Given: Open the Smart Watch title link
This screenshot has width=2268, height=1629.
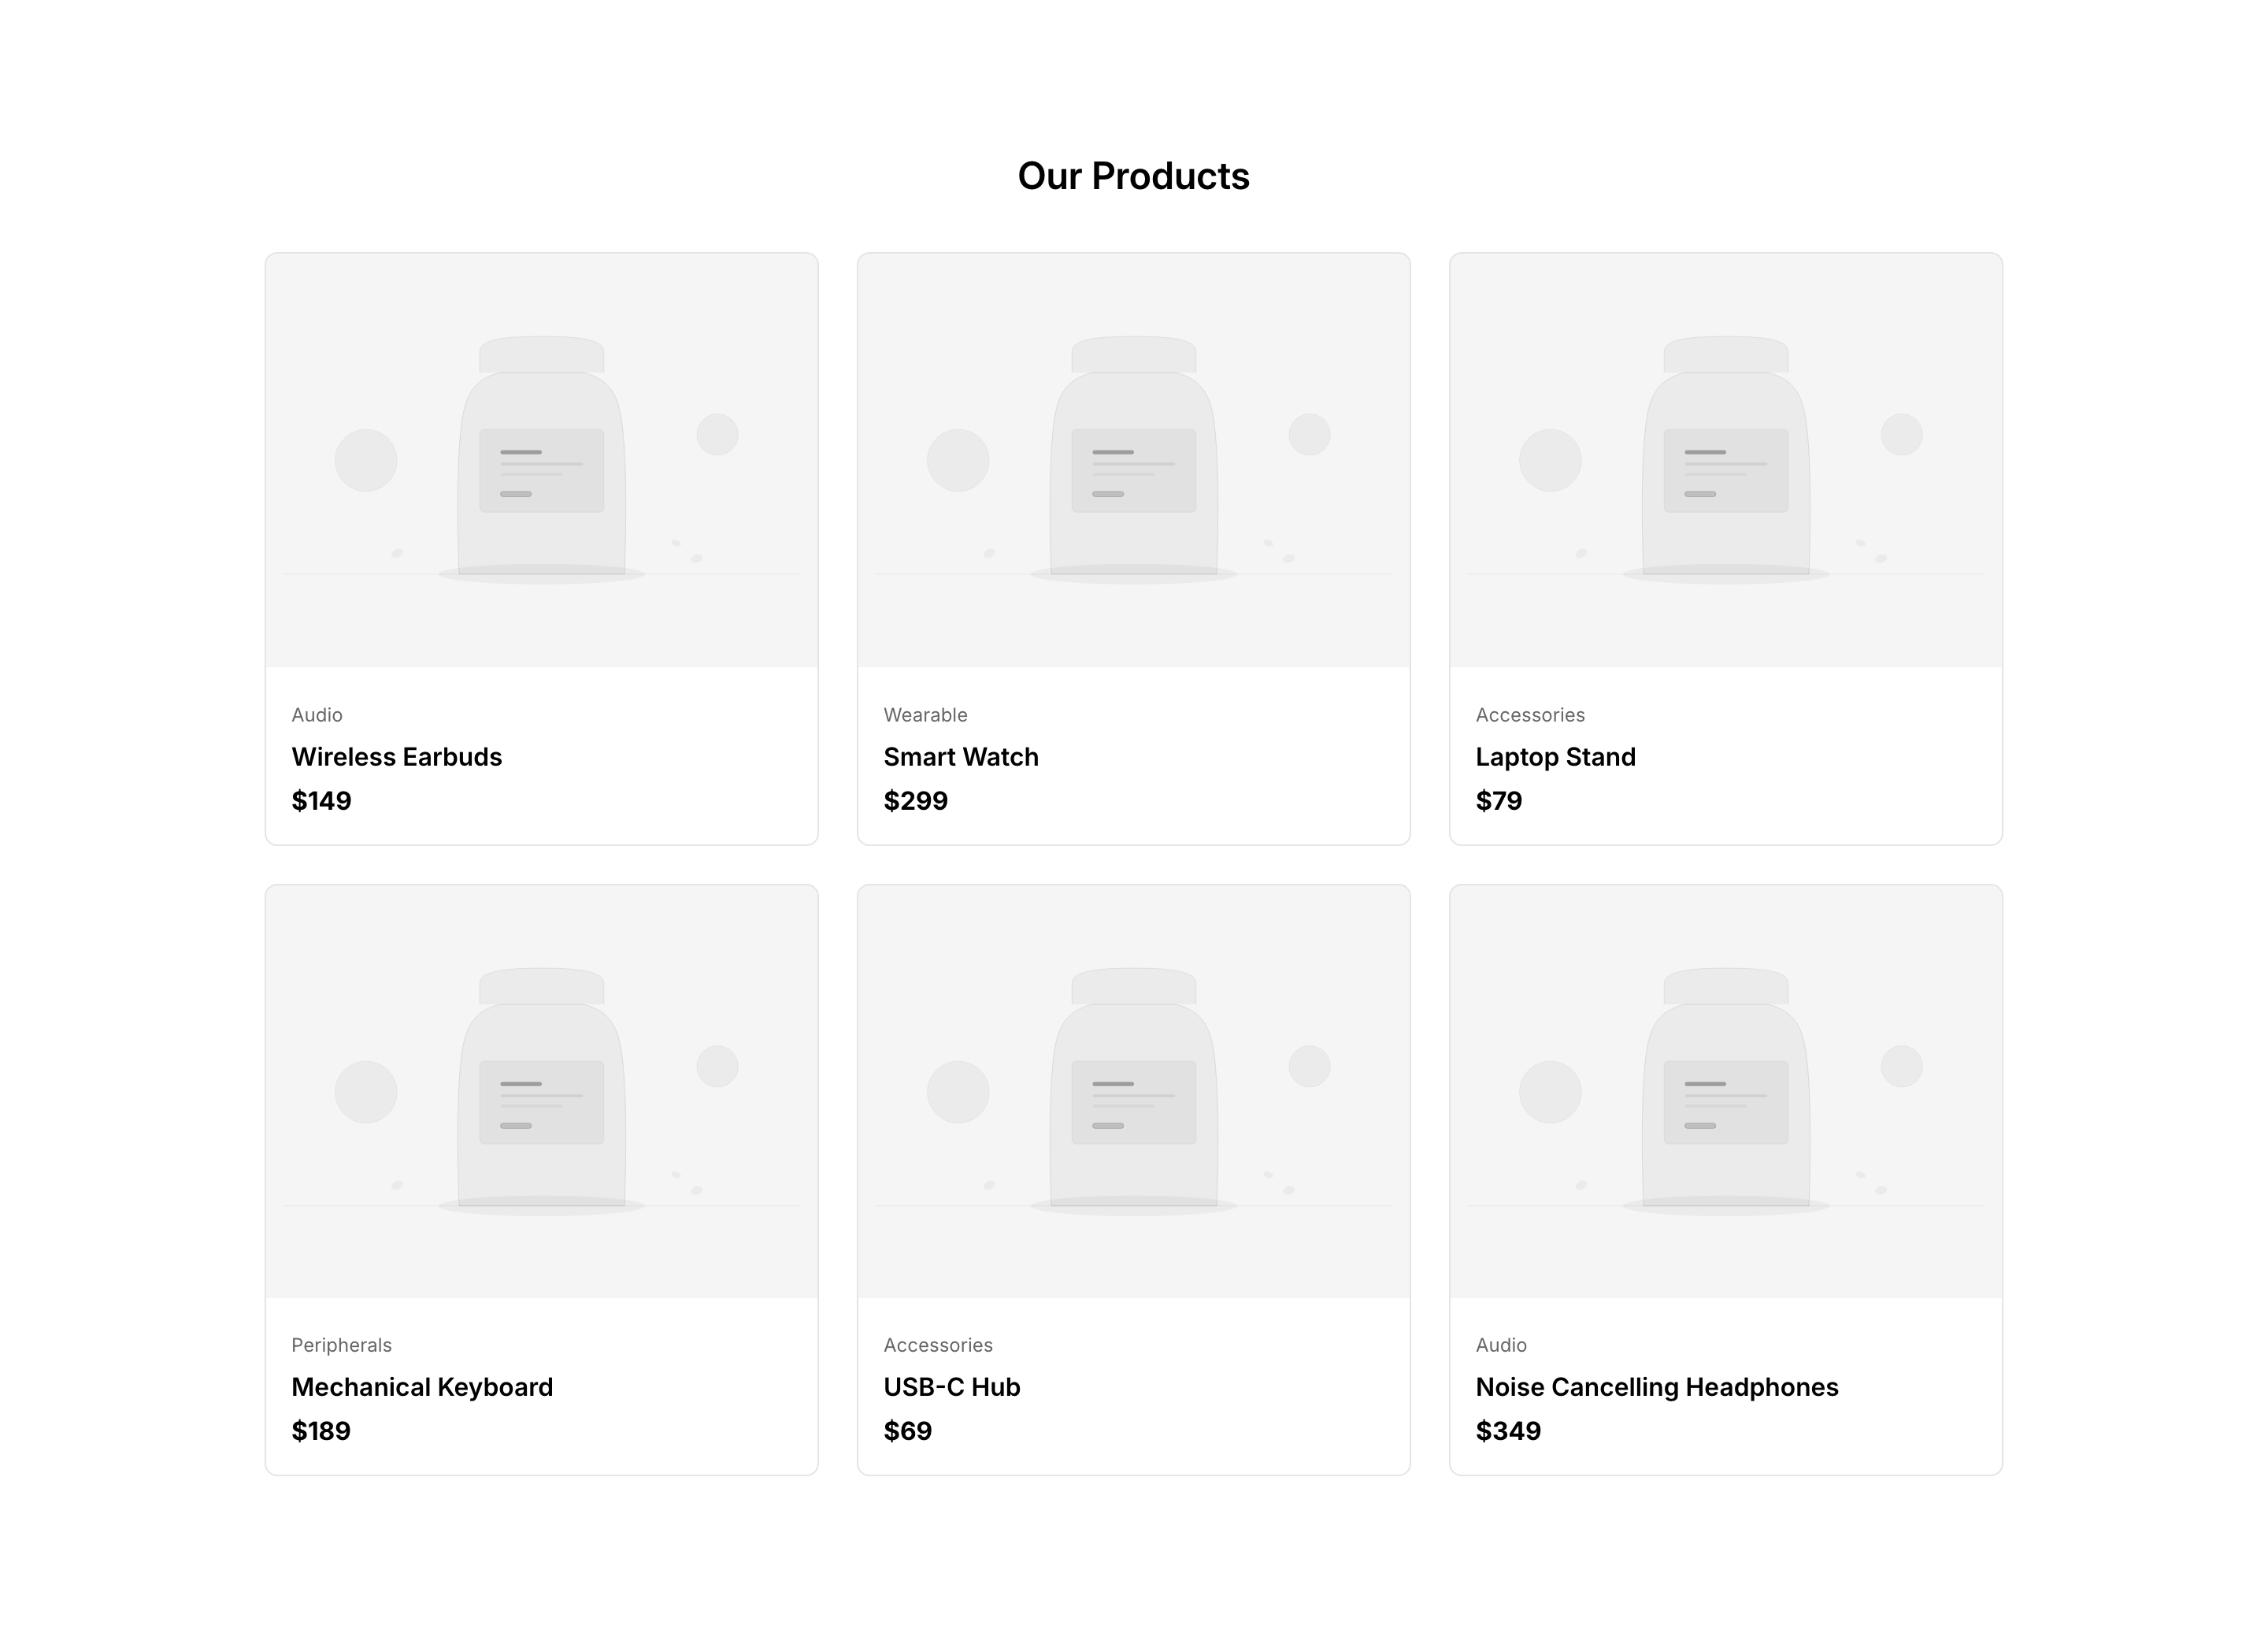Looking at the screenshot, I should click(x=960, y=757).
